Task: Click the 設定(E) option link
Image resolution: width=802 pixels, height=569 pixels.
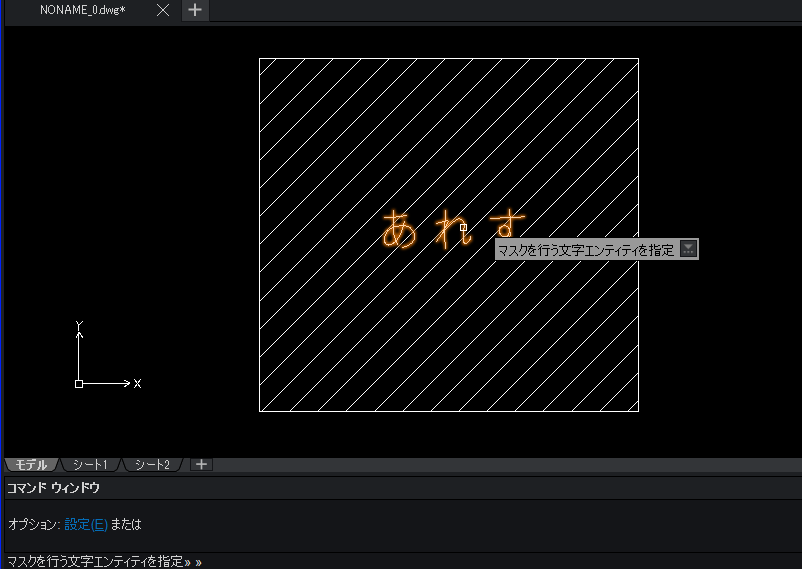Action: coord(86,524)
